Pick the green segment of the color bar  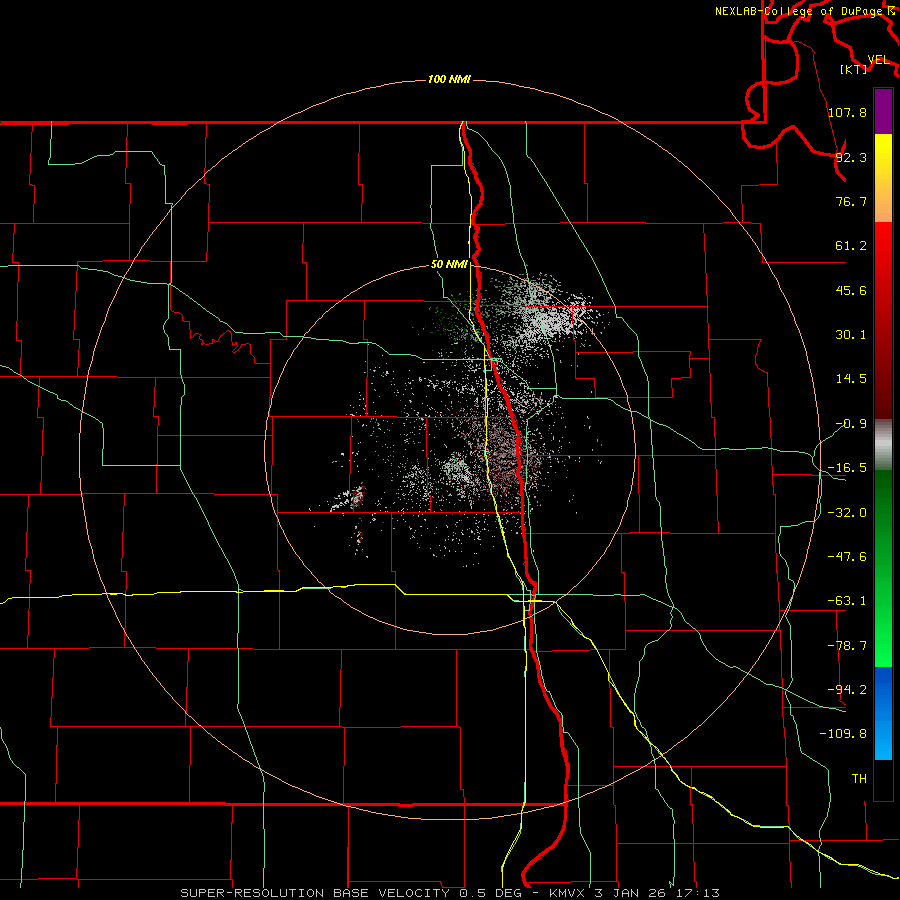[x=883, y=568]
